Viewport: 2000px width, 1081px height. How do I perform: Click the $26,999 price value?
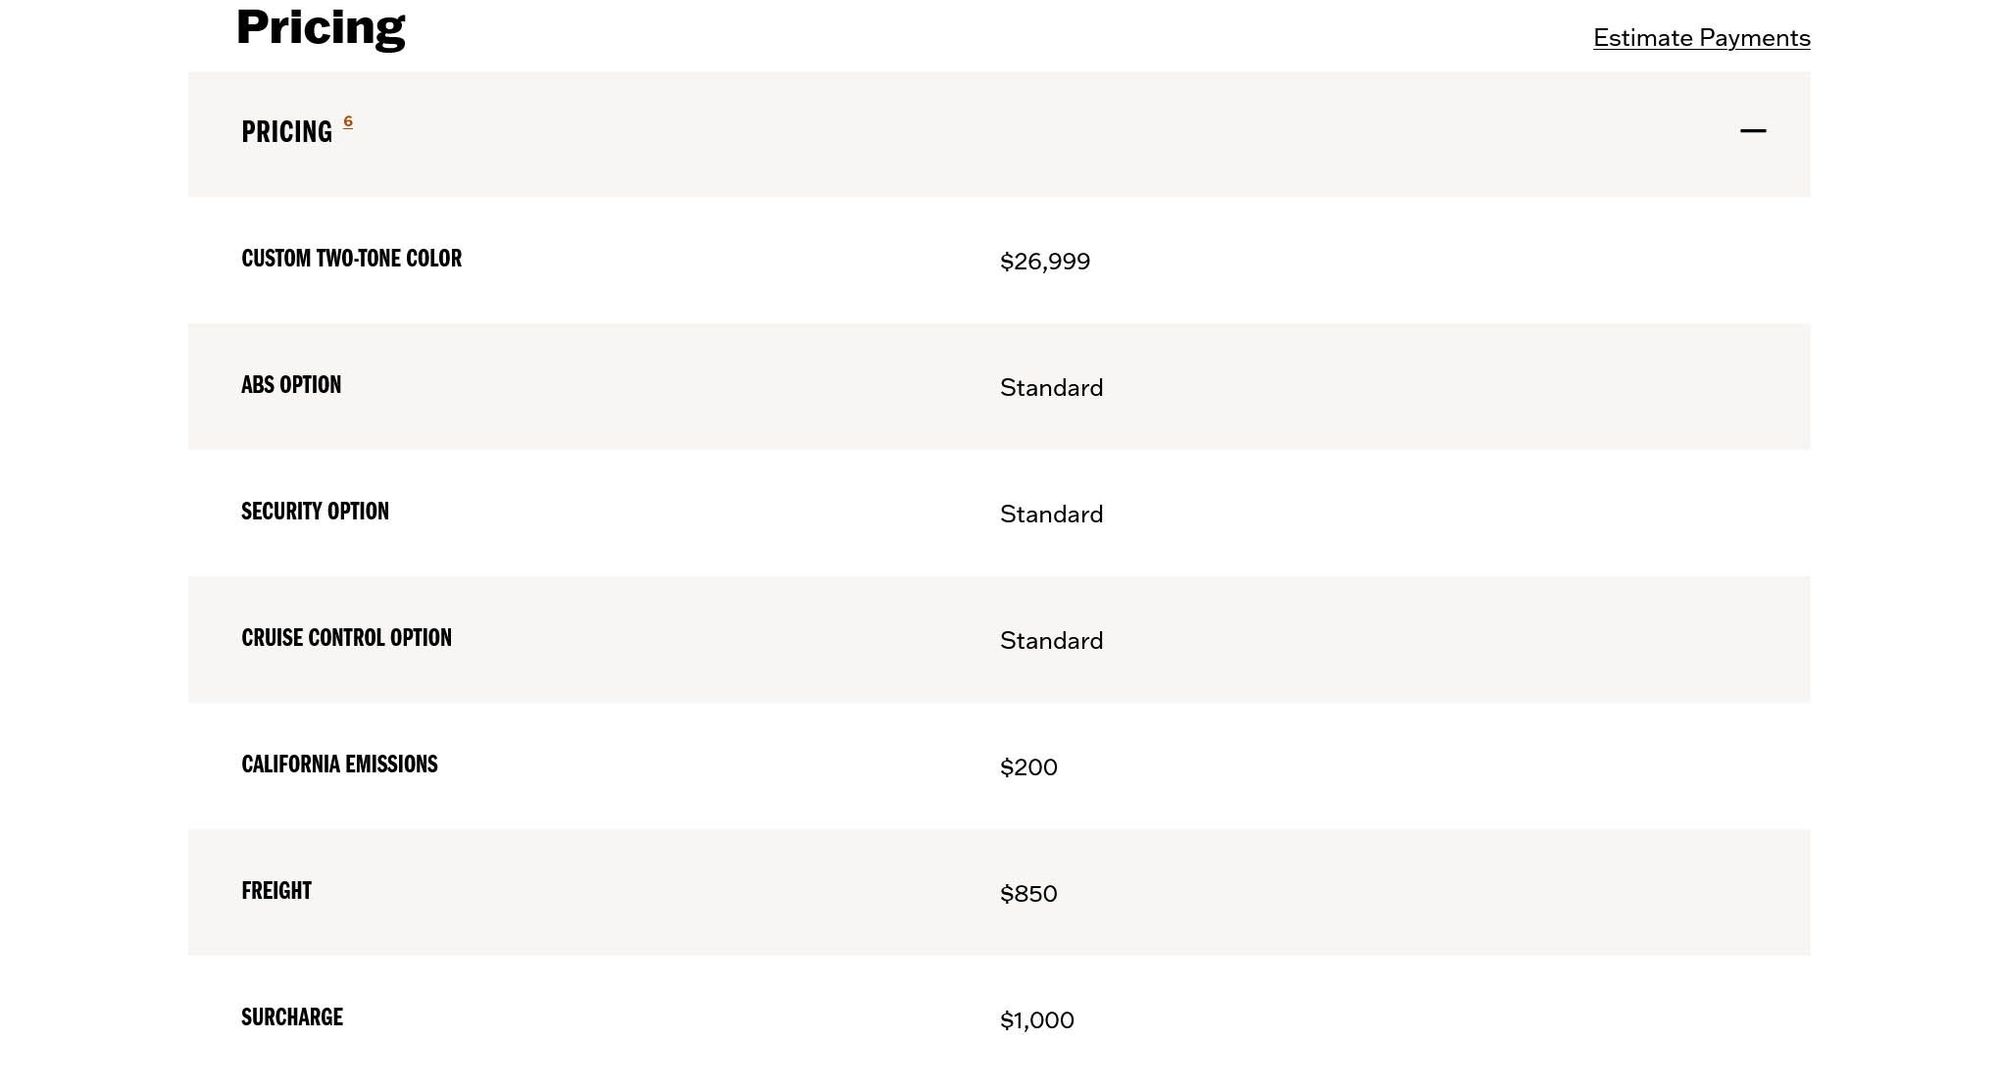(x=1044, y=262)
